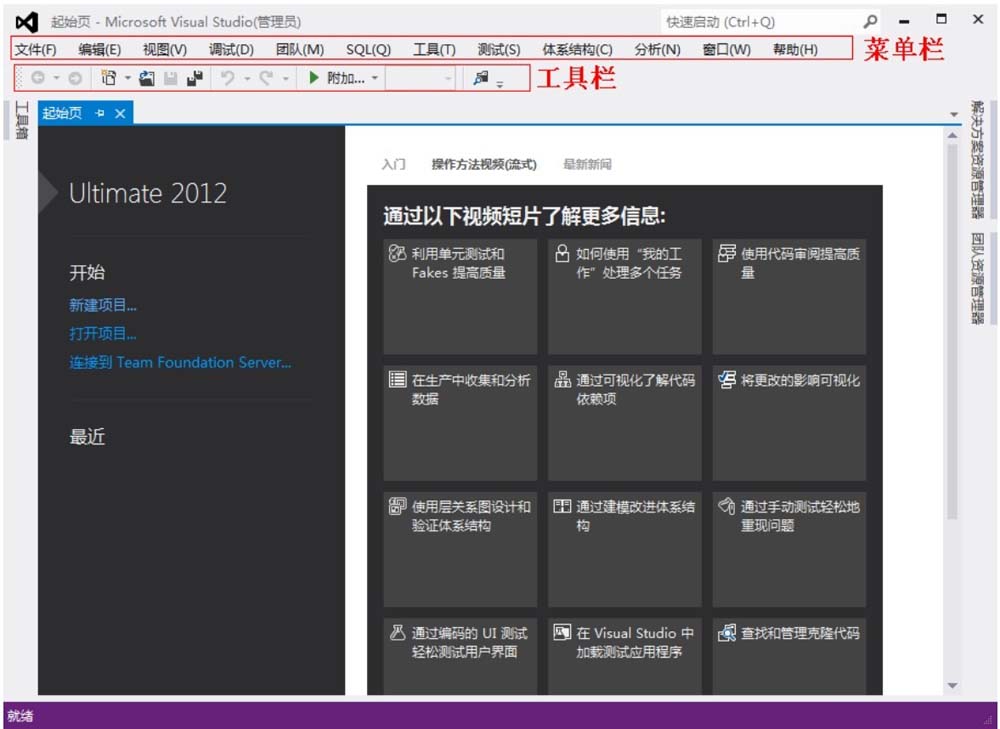Open video tile 如何使用“我的工作”处理多个任务
Image resolution: width=1000 pixels, height=729 pixels.
[624, 296]
